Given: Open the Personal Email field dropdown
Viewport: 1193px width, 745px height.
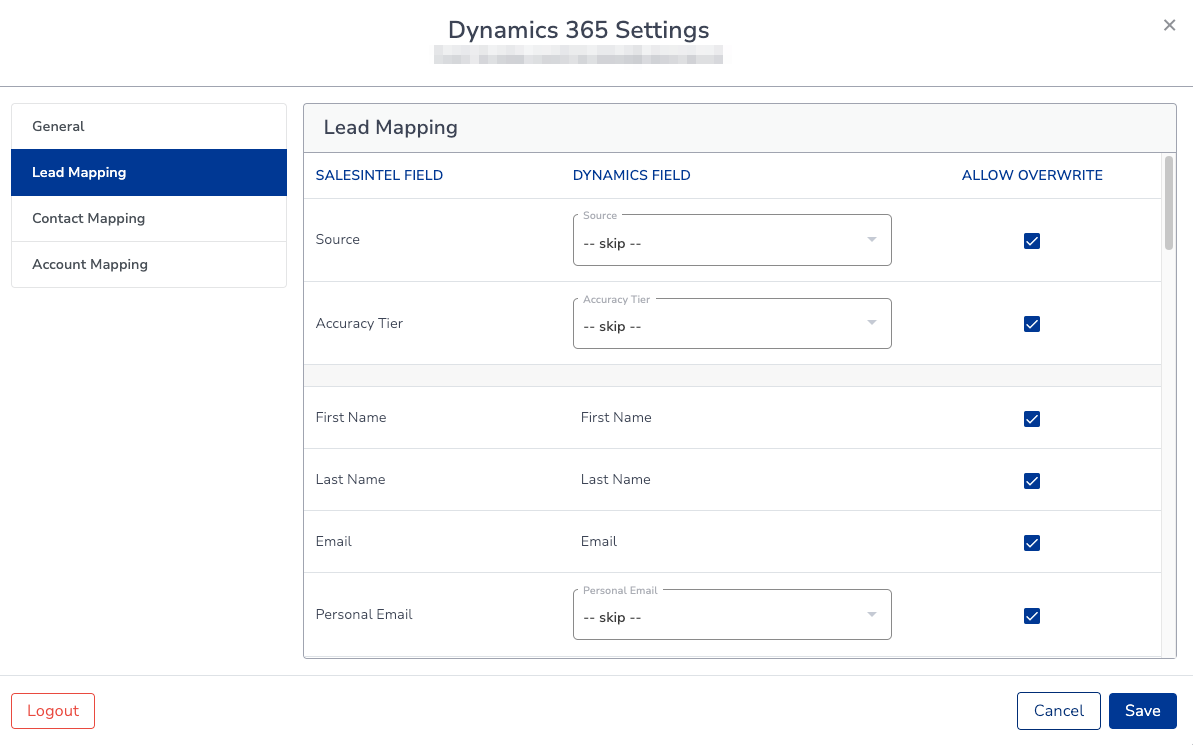Looking at the screenshot, I should [732, 615].
